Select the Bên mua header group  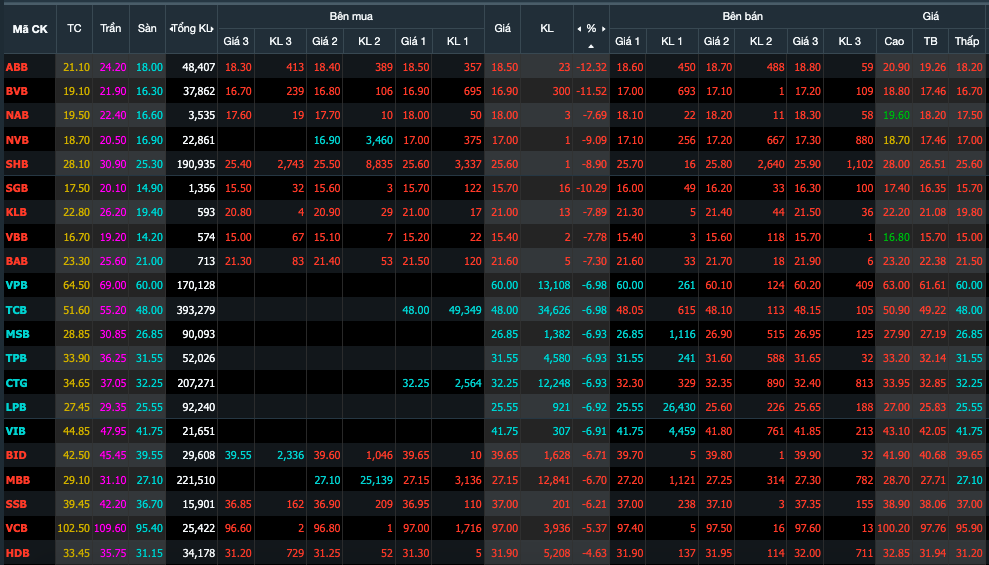click(351, 17)
